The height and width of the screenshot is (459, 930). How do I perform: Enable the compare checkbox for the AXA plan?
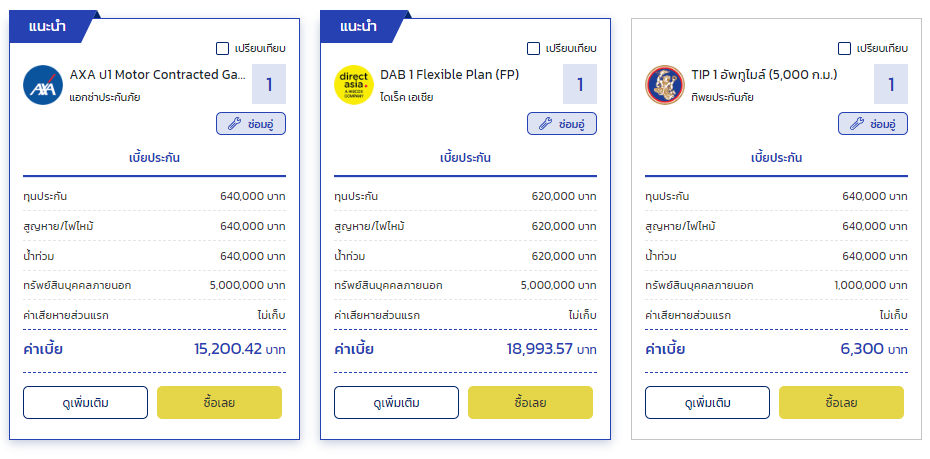click(x=222, y=48)
